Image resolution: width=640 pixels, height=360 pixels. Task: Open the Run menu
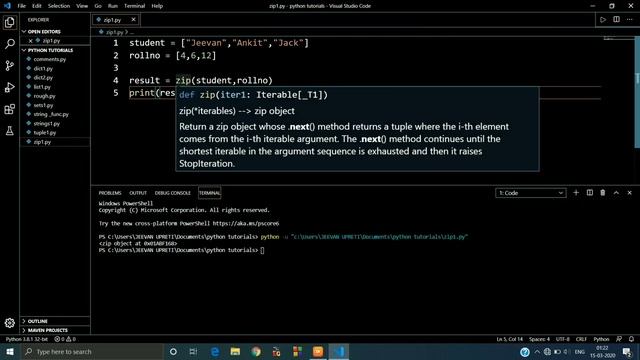tap(113, 6)
